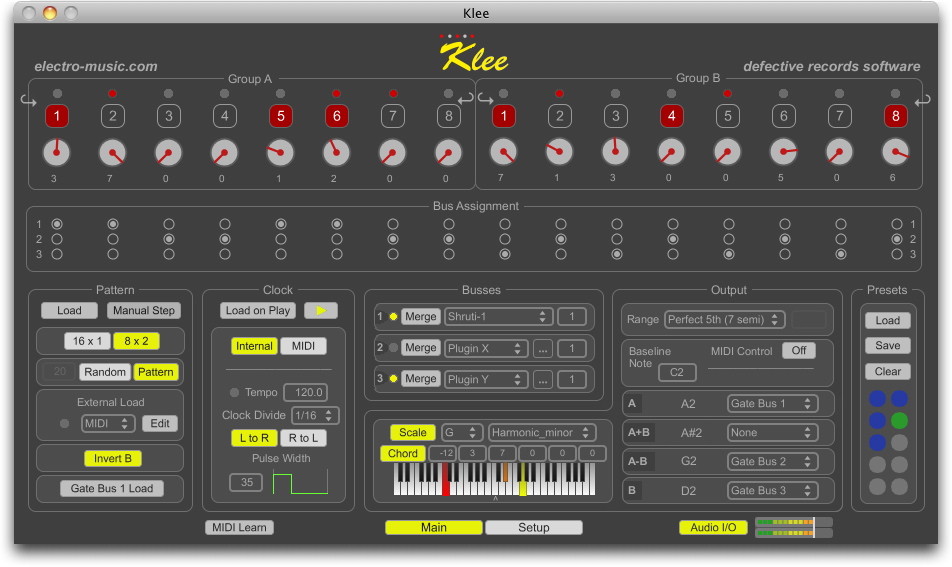Select bus 1 radio for Group A step 1
952x567 pixels.
56,224
